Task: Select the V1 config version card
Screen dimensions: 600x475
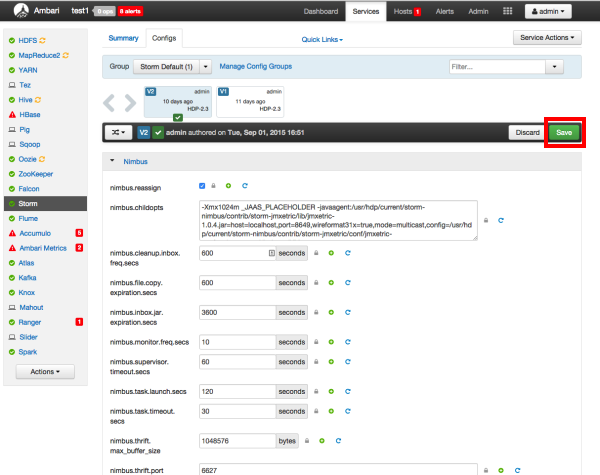Action: click(x=250, y=101)
